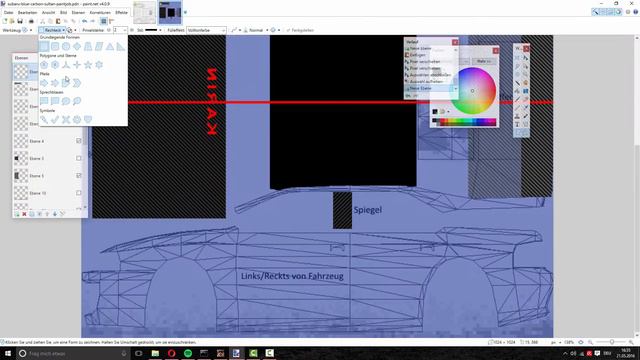
Task: Expand the image list arrow beside thumbnails
Action: point(185,12)
